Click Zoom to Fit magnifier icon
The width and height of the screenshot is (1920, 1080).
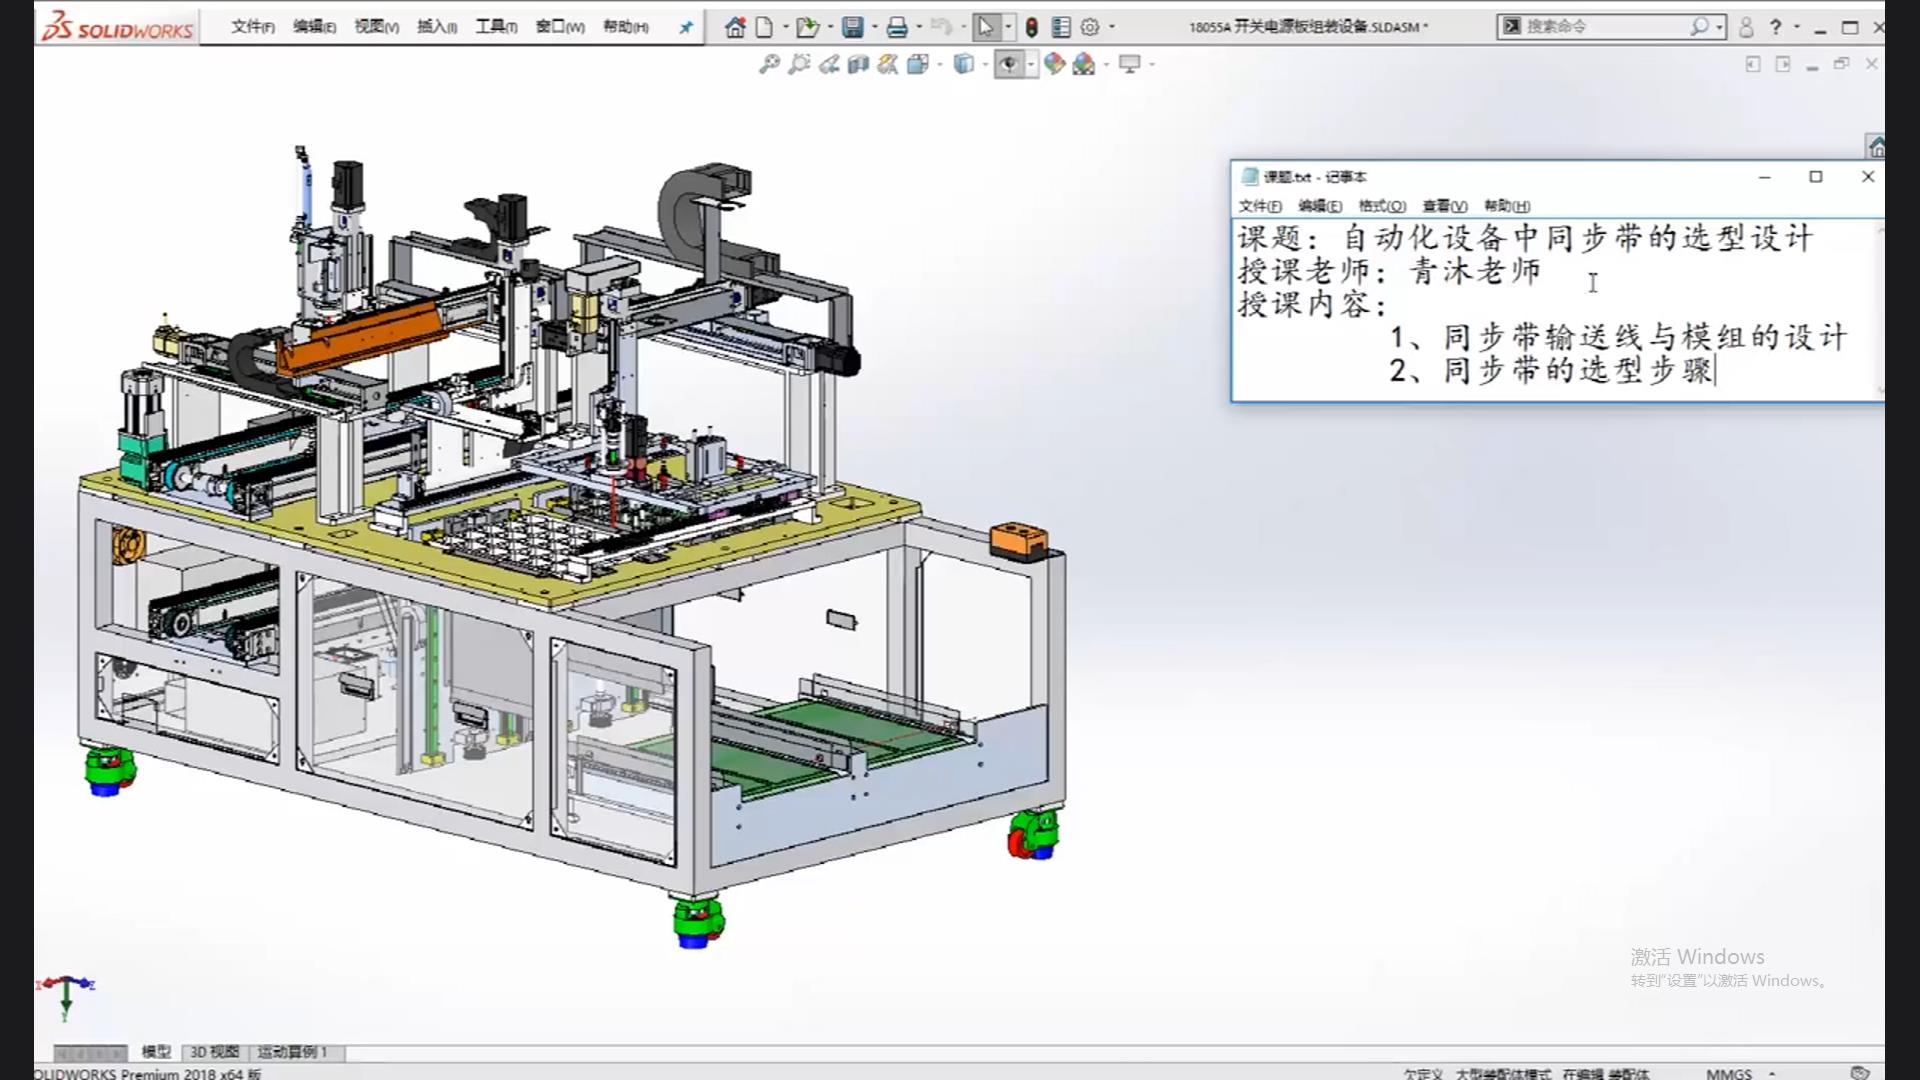(769, 65)
